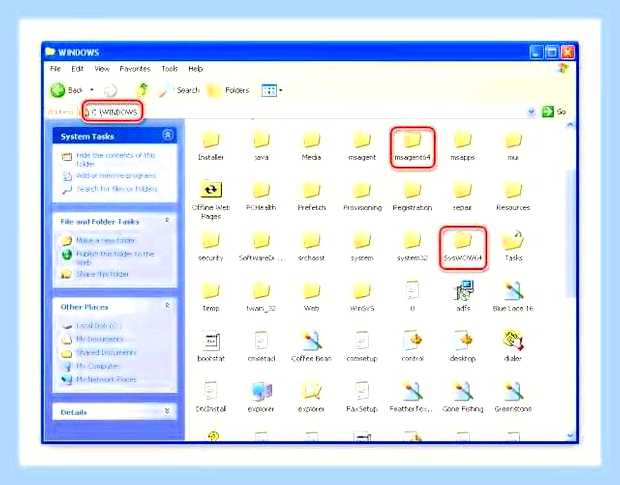Select the Prefetch folder
Viewport: 620px width, 485px height.
point(312,196)
